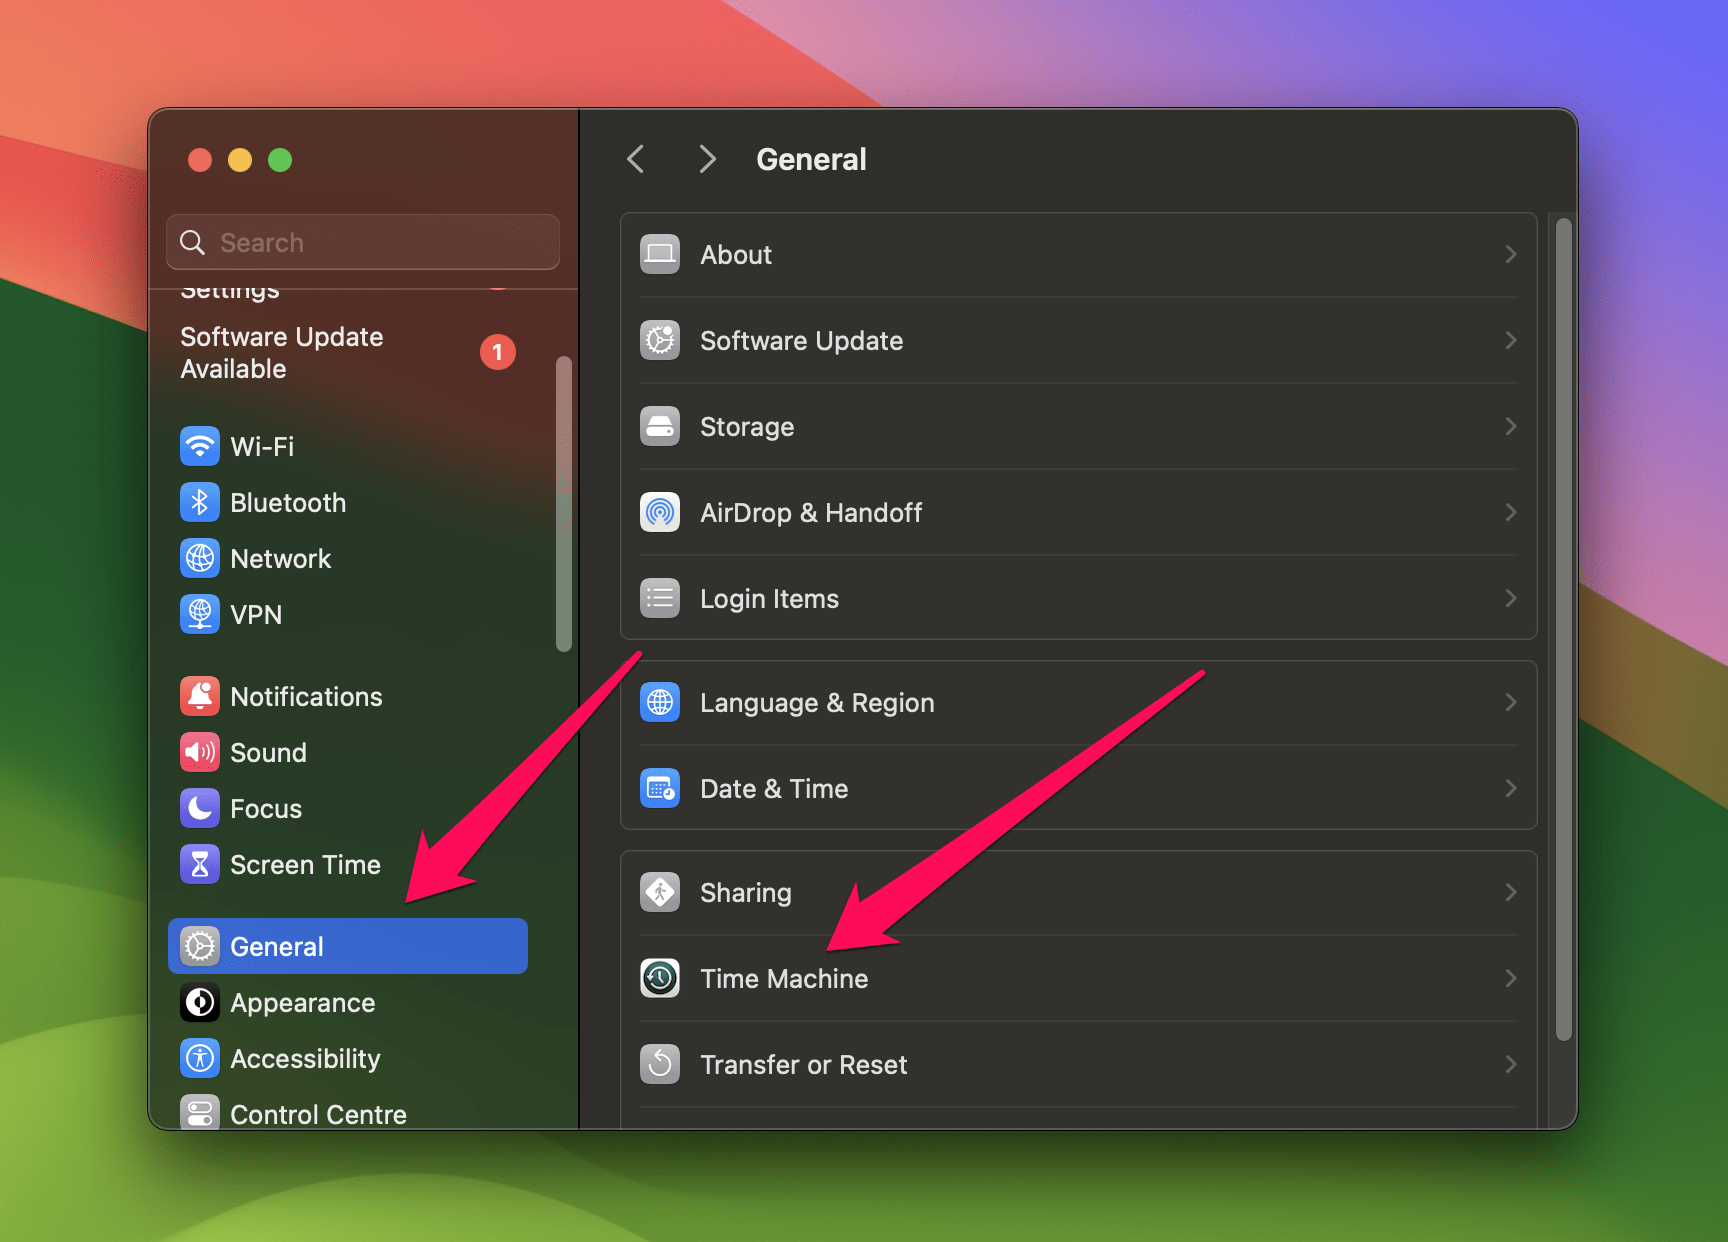Choose Screen Time label in sidebar
The width and height of the screenshot is (1728, 1242).
[306, 865]
